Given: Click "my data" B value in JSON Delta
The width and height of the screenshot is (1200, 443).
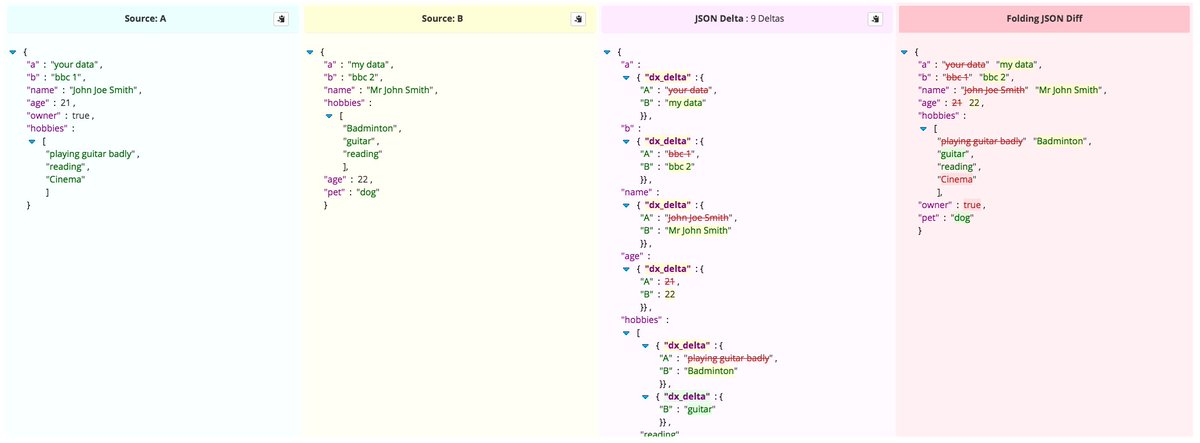Looking at the screenshot, I should (685, 103).
